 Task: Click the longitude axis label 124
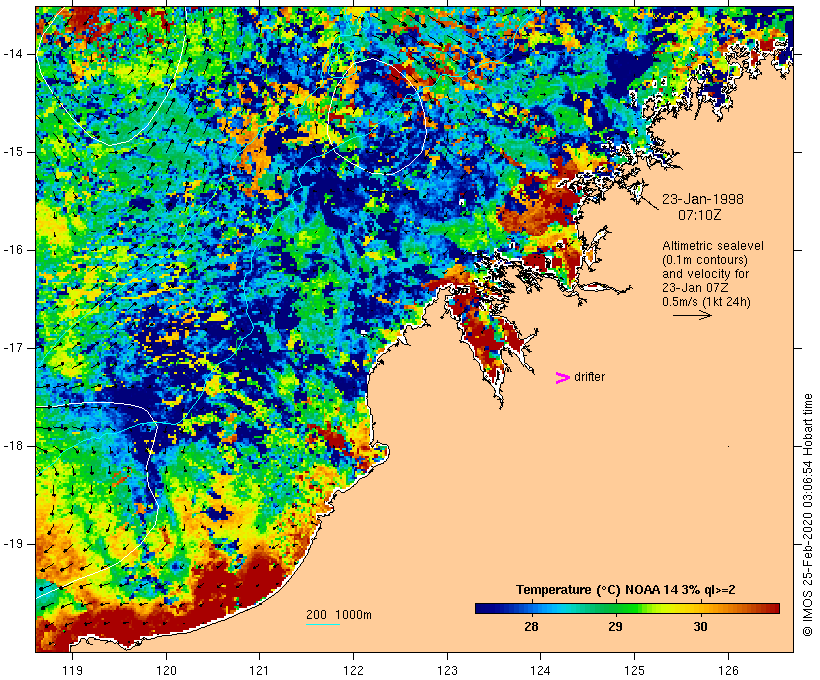pyautogui.click(x=540, y=670)
